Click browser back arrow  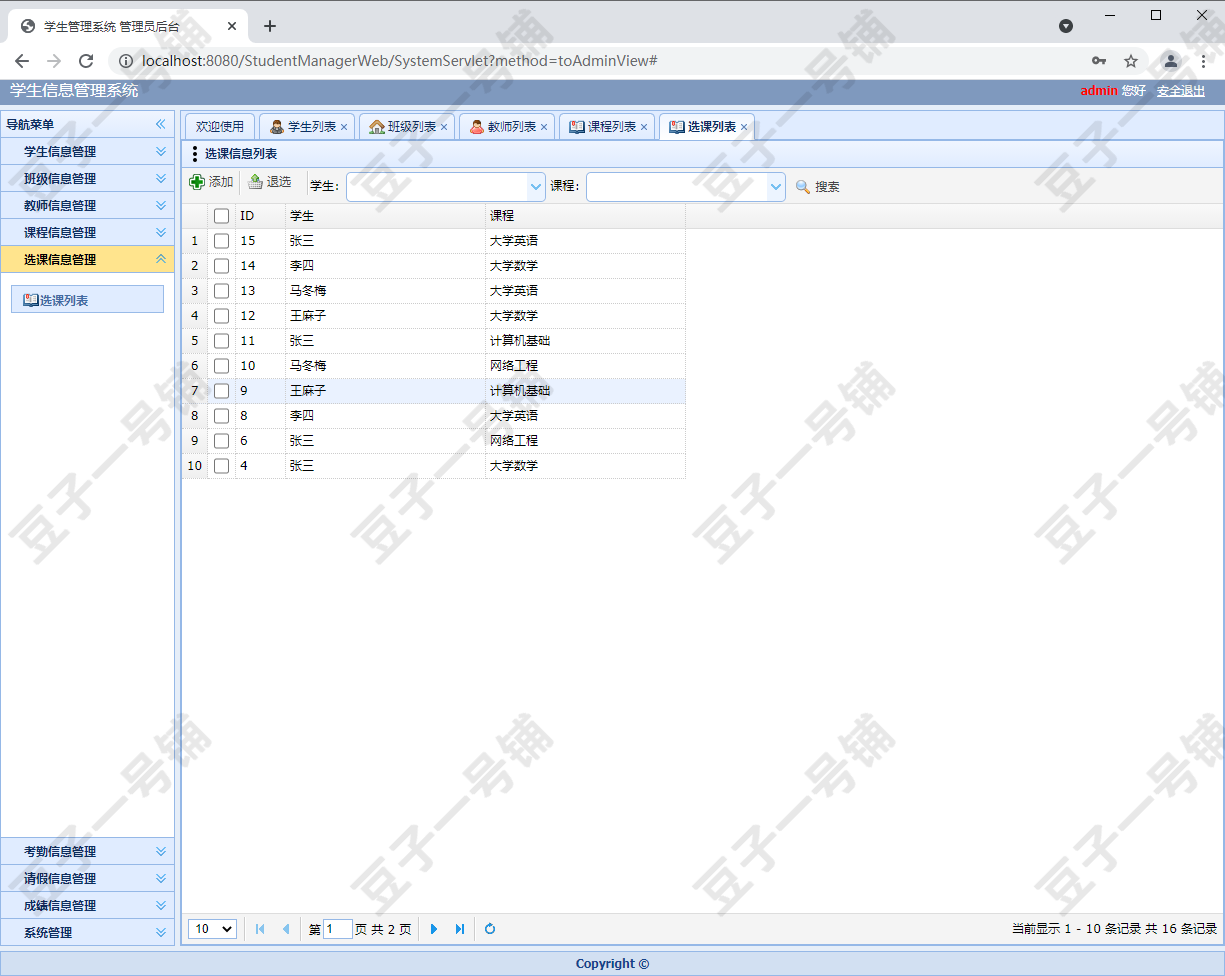pyautogui.click(x=22, y=61)
